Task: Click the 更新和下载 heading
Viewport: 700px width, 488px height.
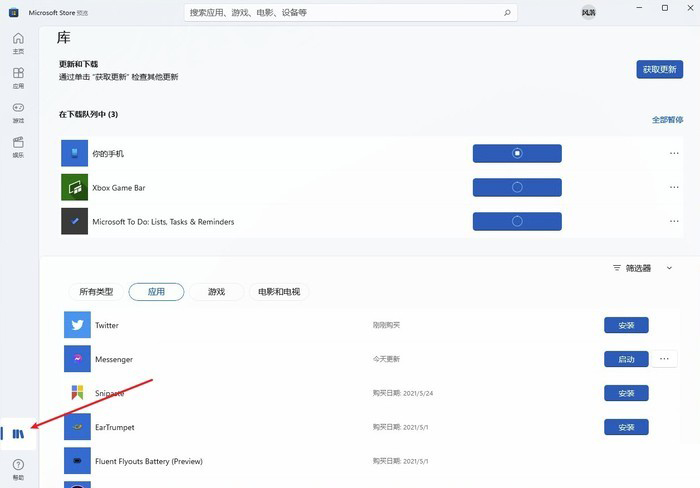Action: tap(79, 64)
